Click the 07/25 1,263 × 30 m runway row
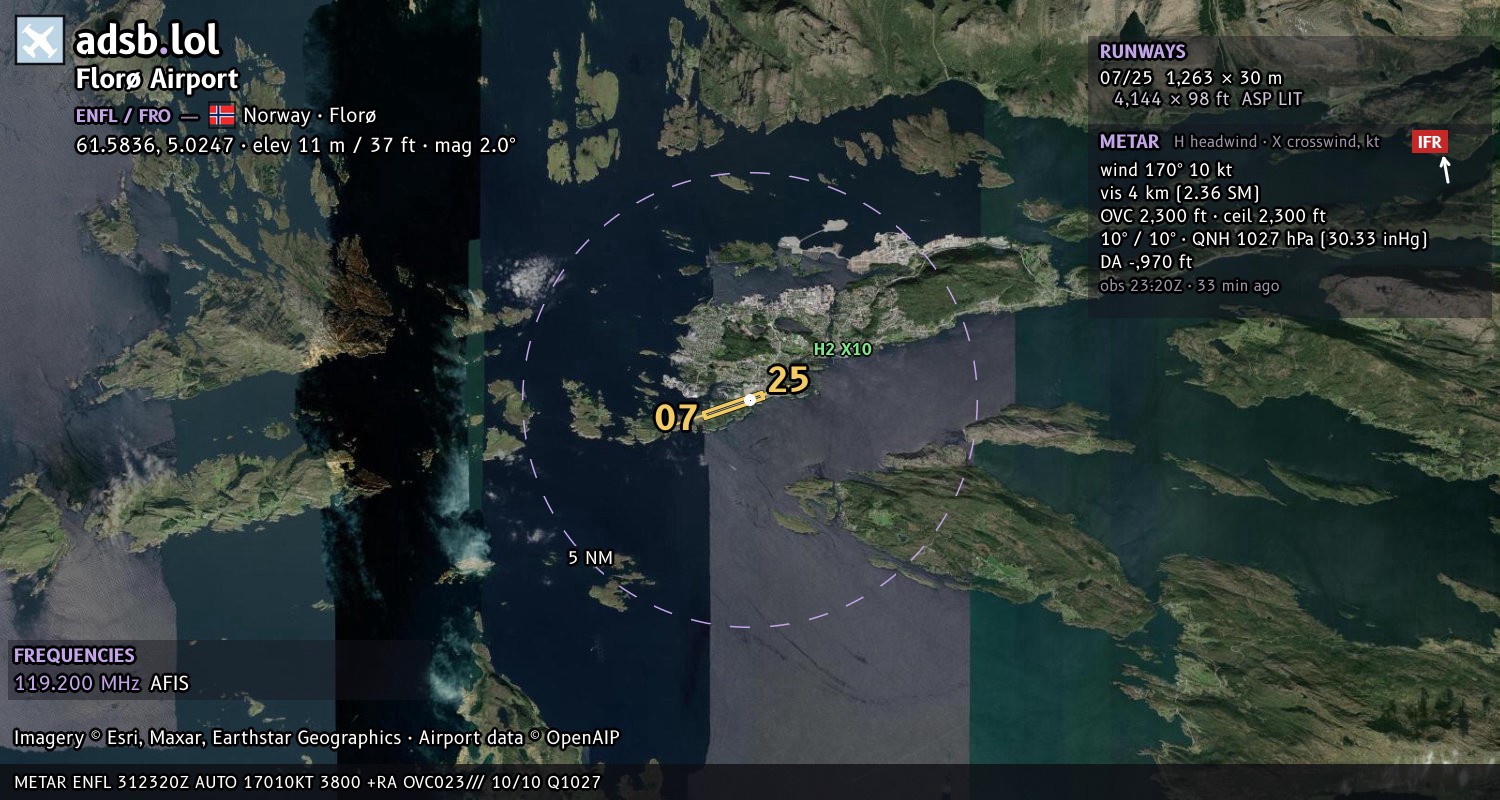Screen dimensions: 1500x800 pos(1190,78)
